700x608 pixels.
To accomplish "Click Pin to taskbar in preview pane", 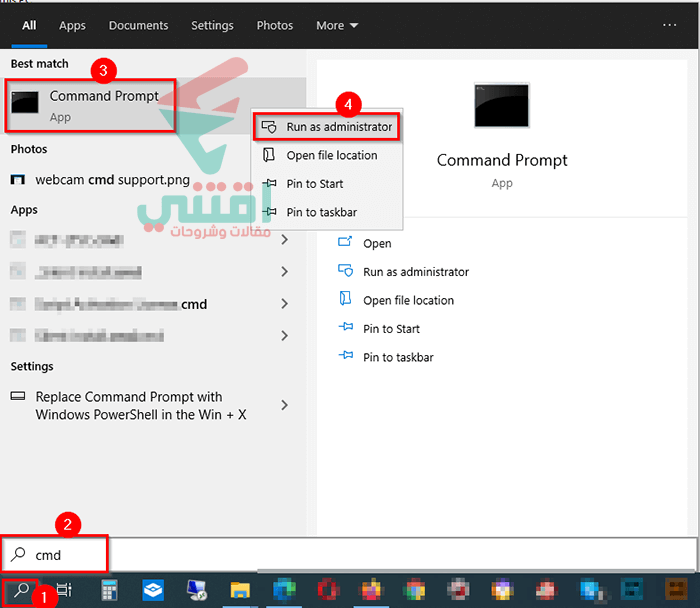I will pos(398,357).
